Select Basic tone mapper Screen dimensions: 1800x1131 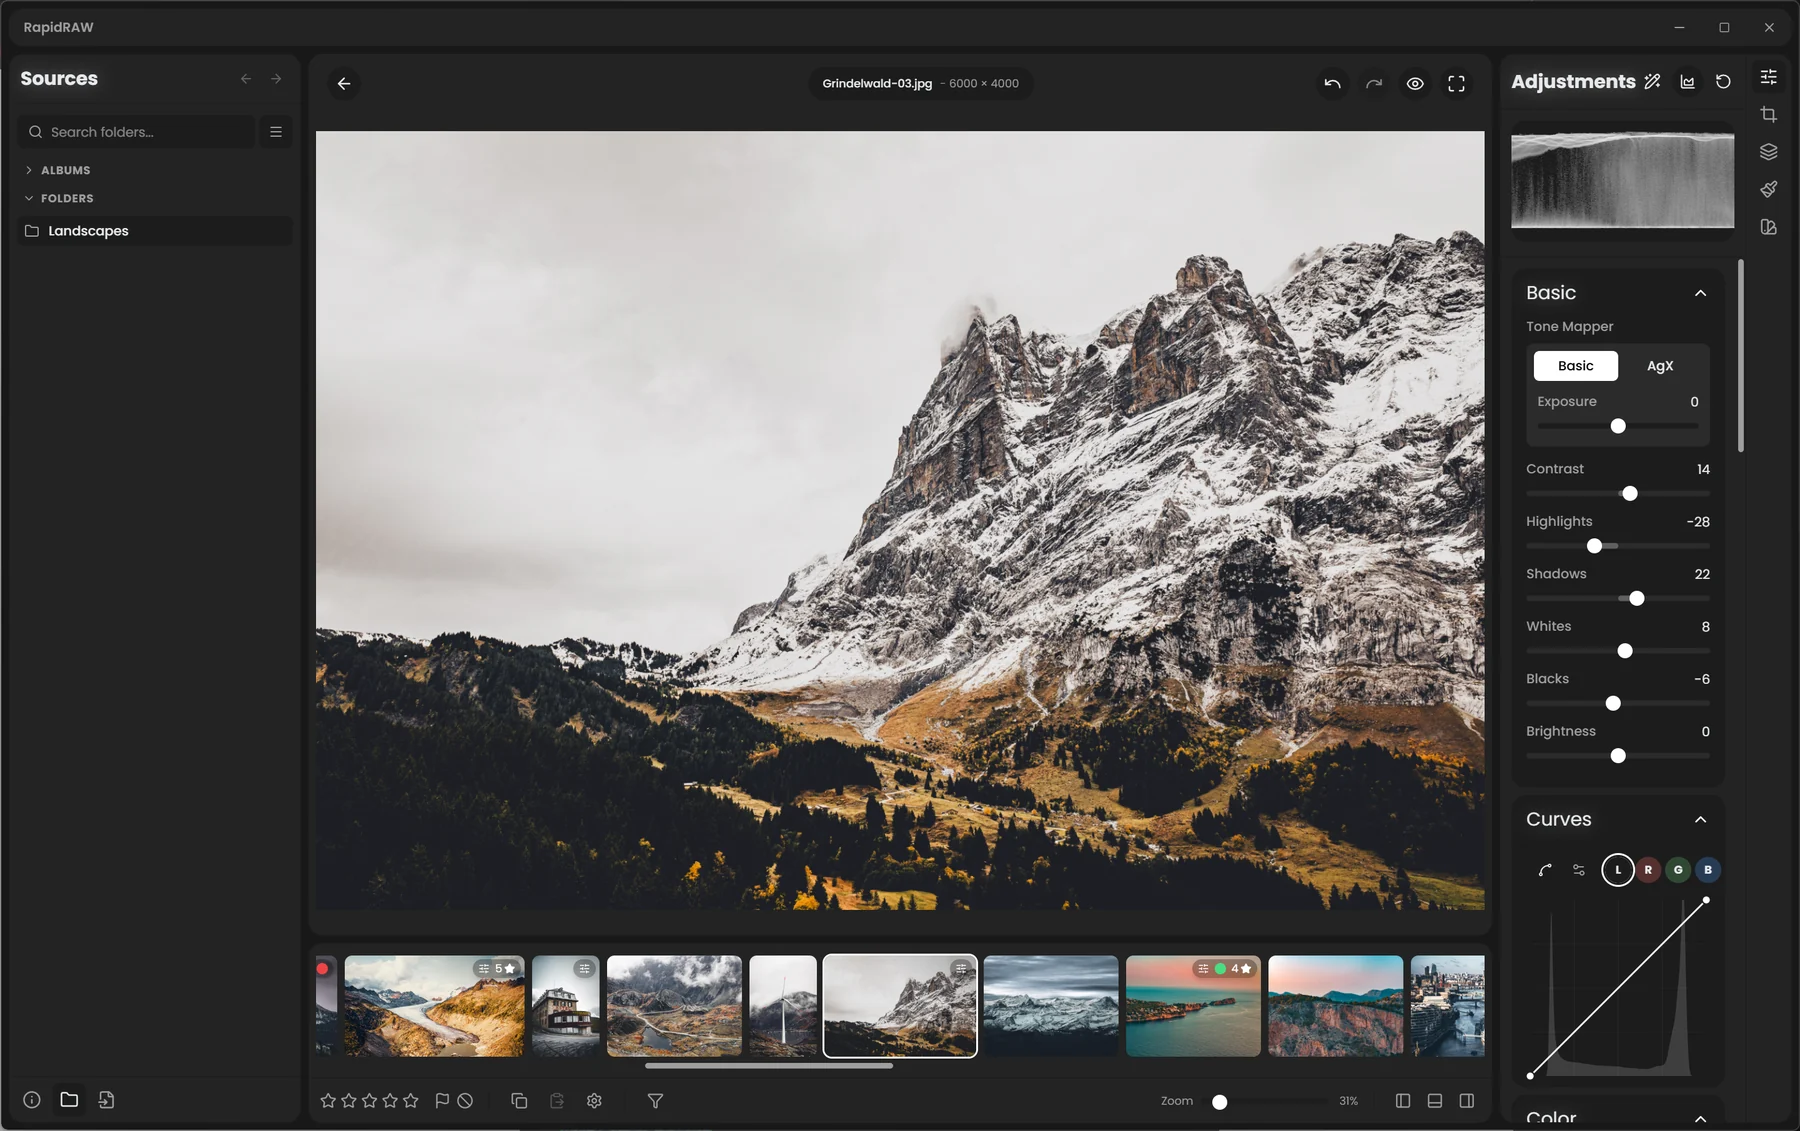pos(1575,366)
